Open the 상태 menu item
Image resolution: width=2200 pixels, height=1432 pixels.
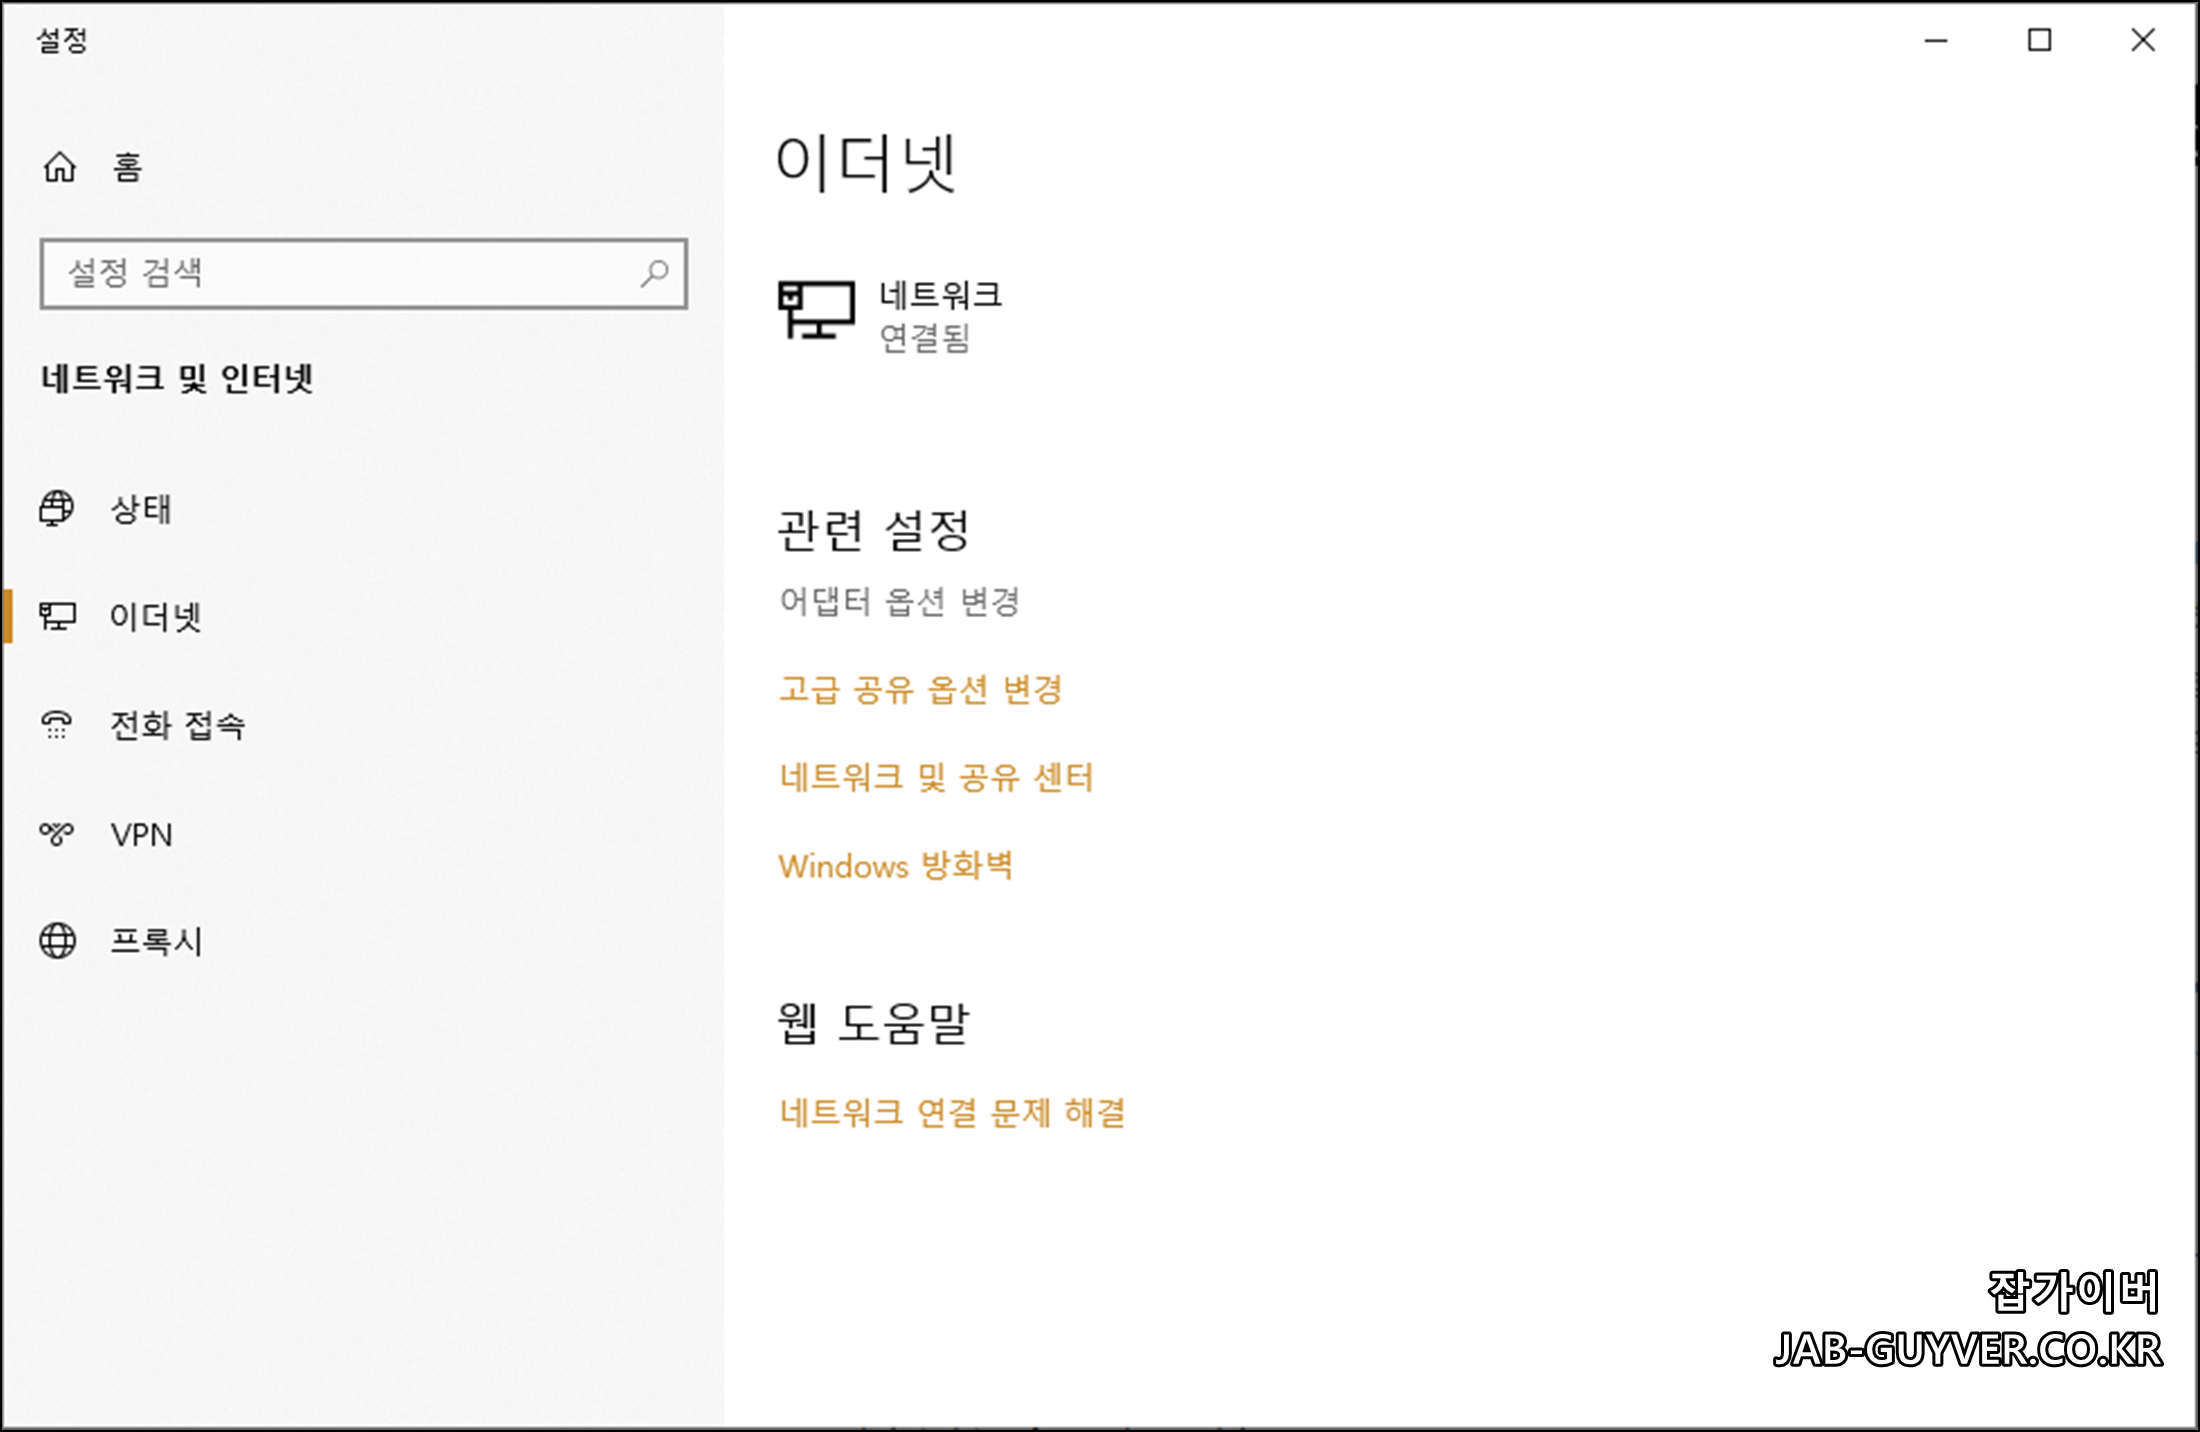pyautogui.click(x=141, y=509)
